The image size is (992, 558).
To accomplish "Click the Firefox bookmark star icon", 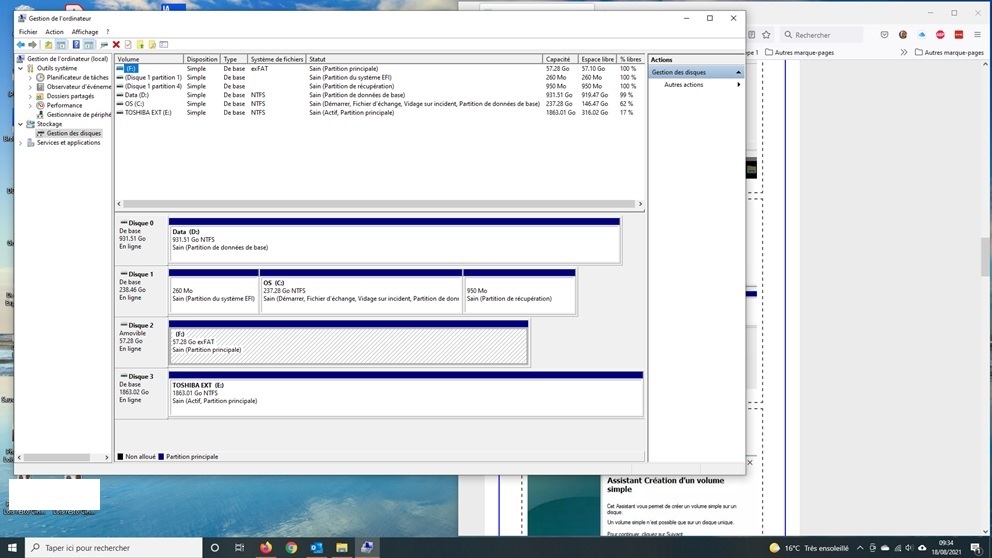I will point(766,35).
